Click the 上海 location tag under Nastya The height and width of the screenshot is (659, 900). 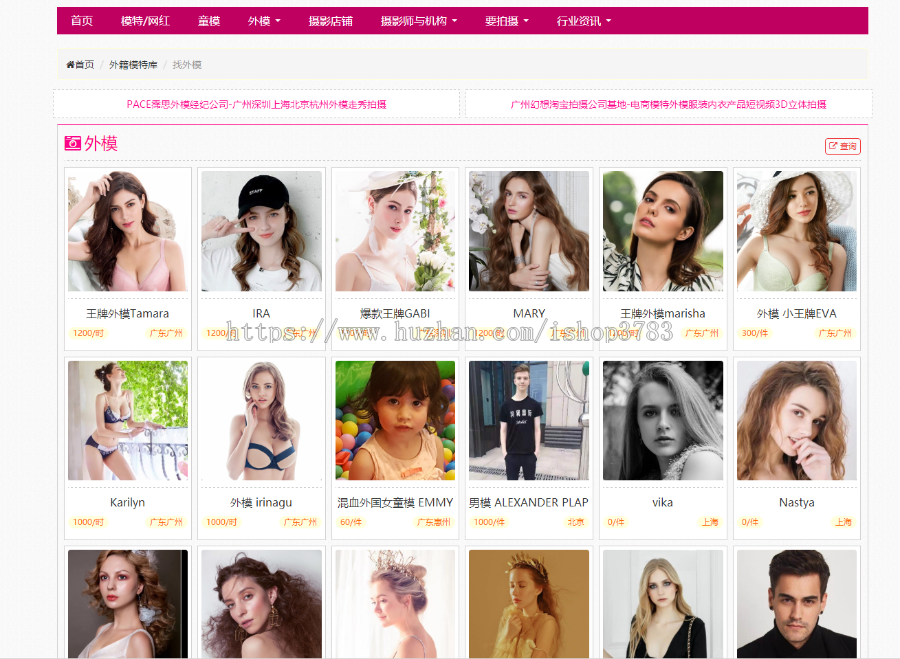(x=844, y=522)
